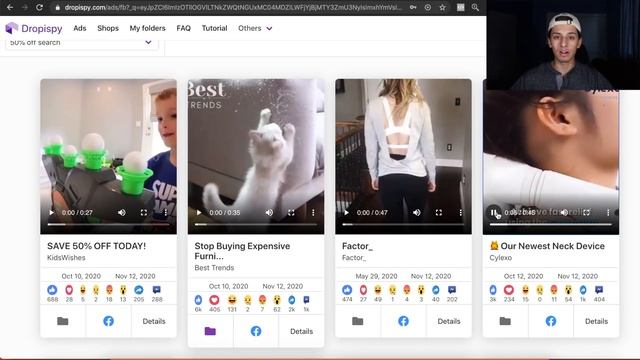640x360 pixels.
Task: Click the Stop Buying Expensive Furni... title
Action: pyautogui.click(x=242, y=251)
